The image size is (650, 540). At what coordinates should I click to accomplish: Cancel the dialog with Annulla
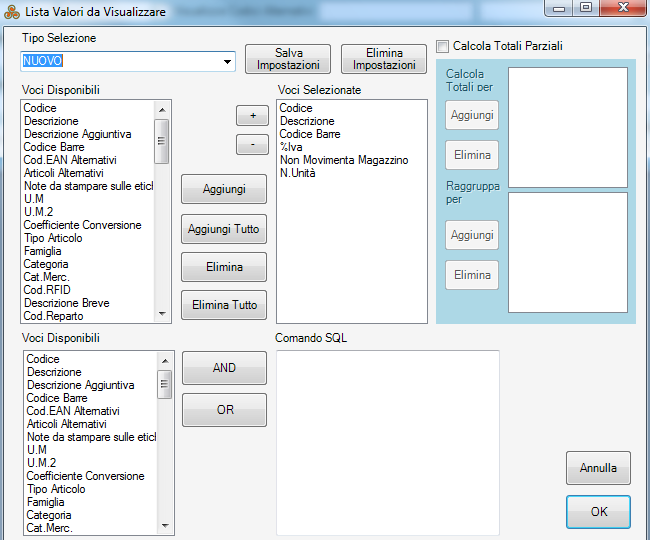point(598,467)
